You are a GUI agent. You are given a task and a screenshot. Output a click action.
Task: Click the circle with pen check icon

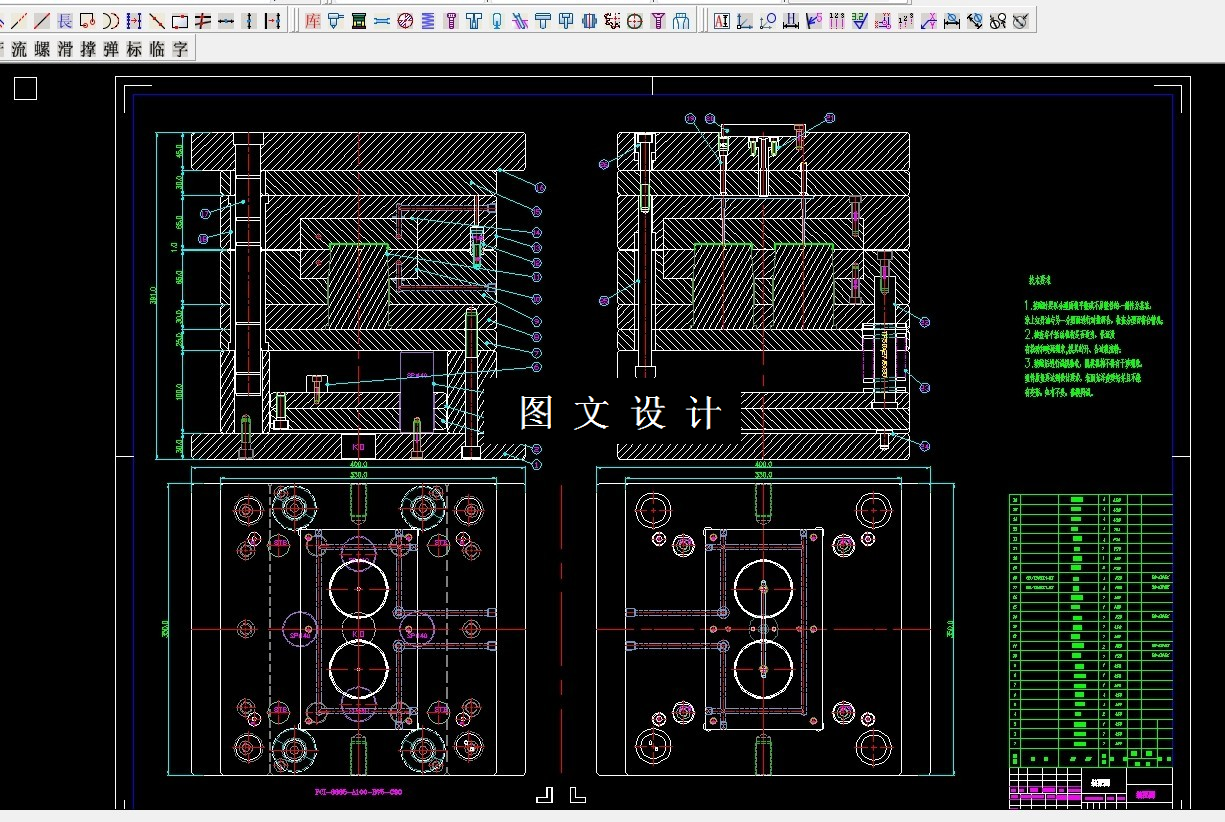pos(1020,20)
